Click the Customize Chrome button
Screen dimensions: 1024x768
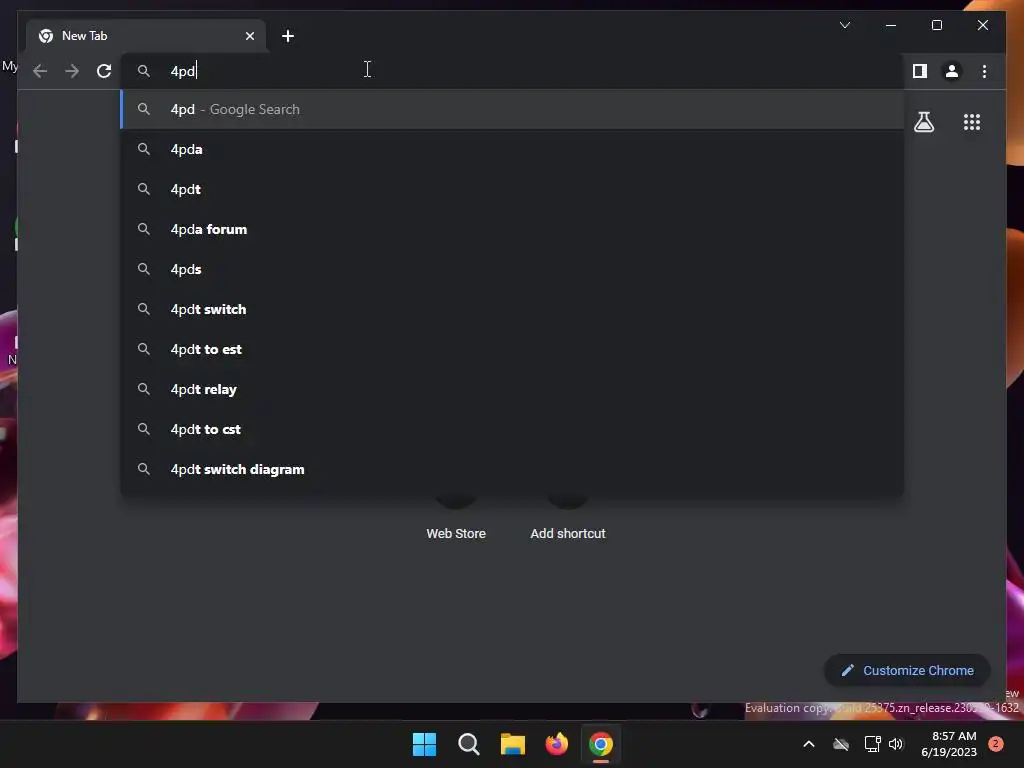pos(907,671)
